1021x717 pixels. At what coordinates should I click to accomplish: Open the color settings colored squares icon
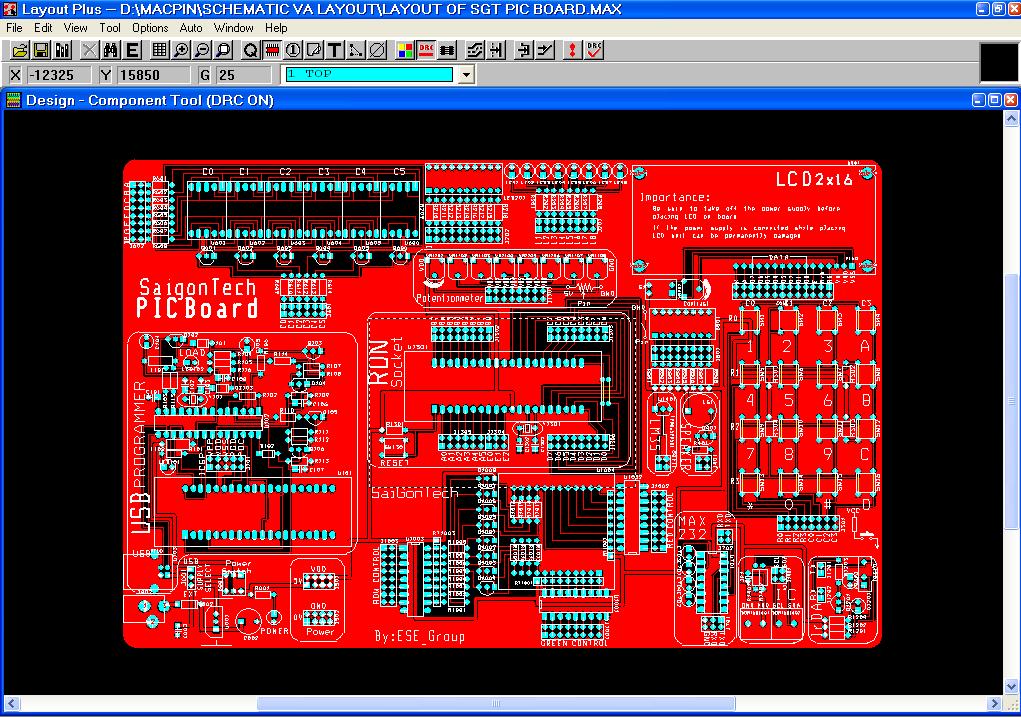[405, 50]
